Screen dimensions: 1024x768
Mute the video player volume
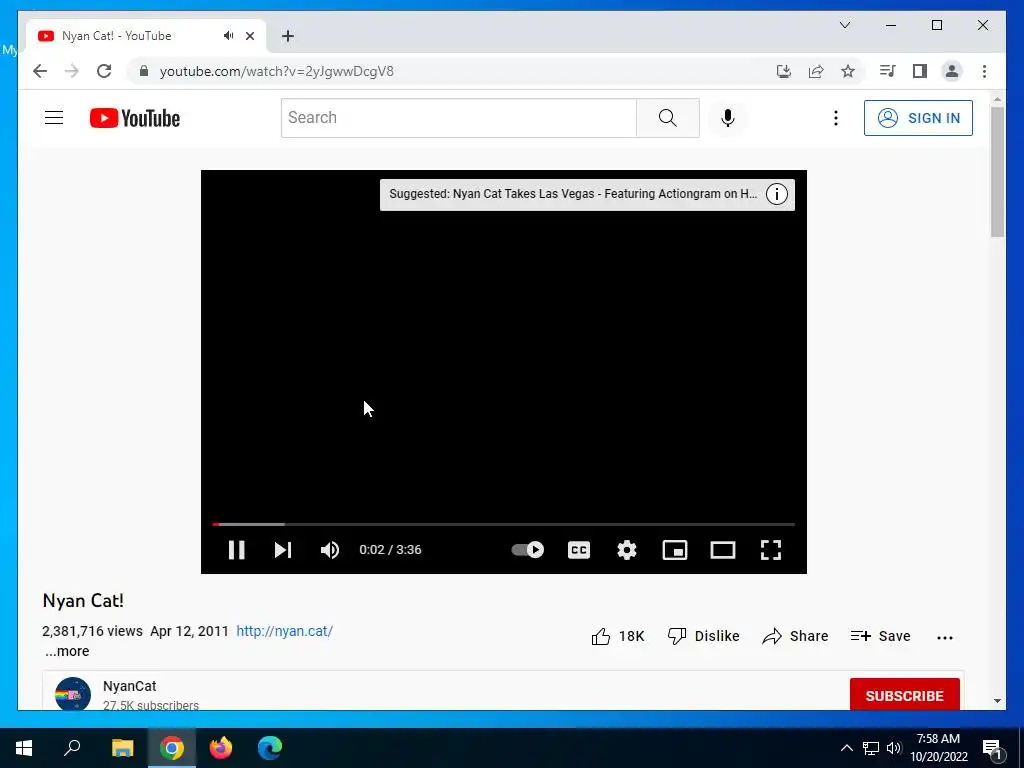click(330, 550)
